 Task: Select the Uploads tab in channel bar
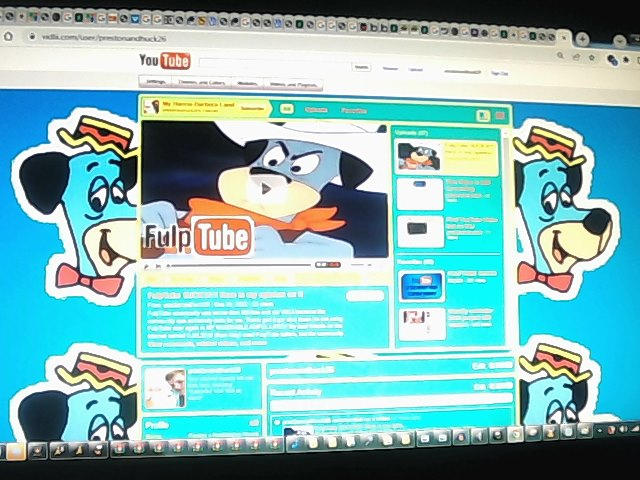[x=316, y=110]
